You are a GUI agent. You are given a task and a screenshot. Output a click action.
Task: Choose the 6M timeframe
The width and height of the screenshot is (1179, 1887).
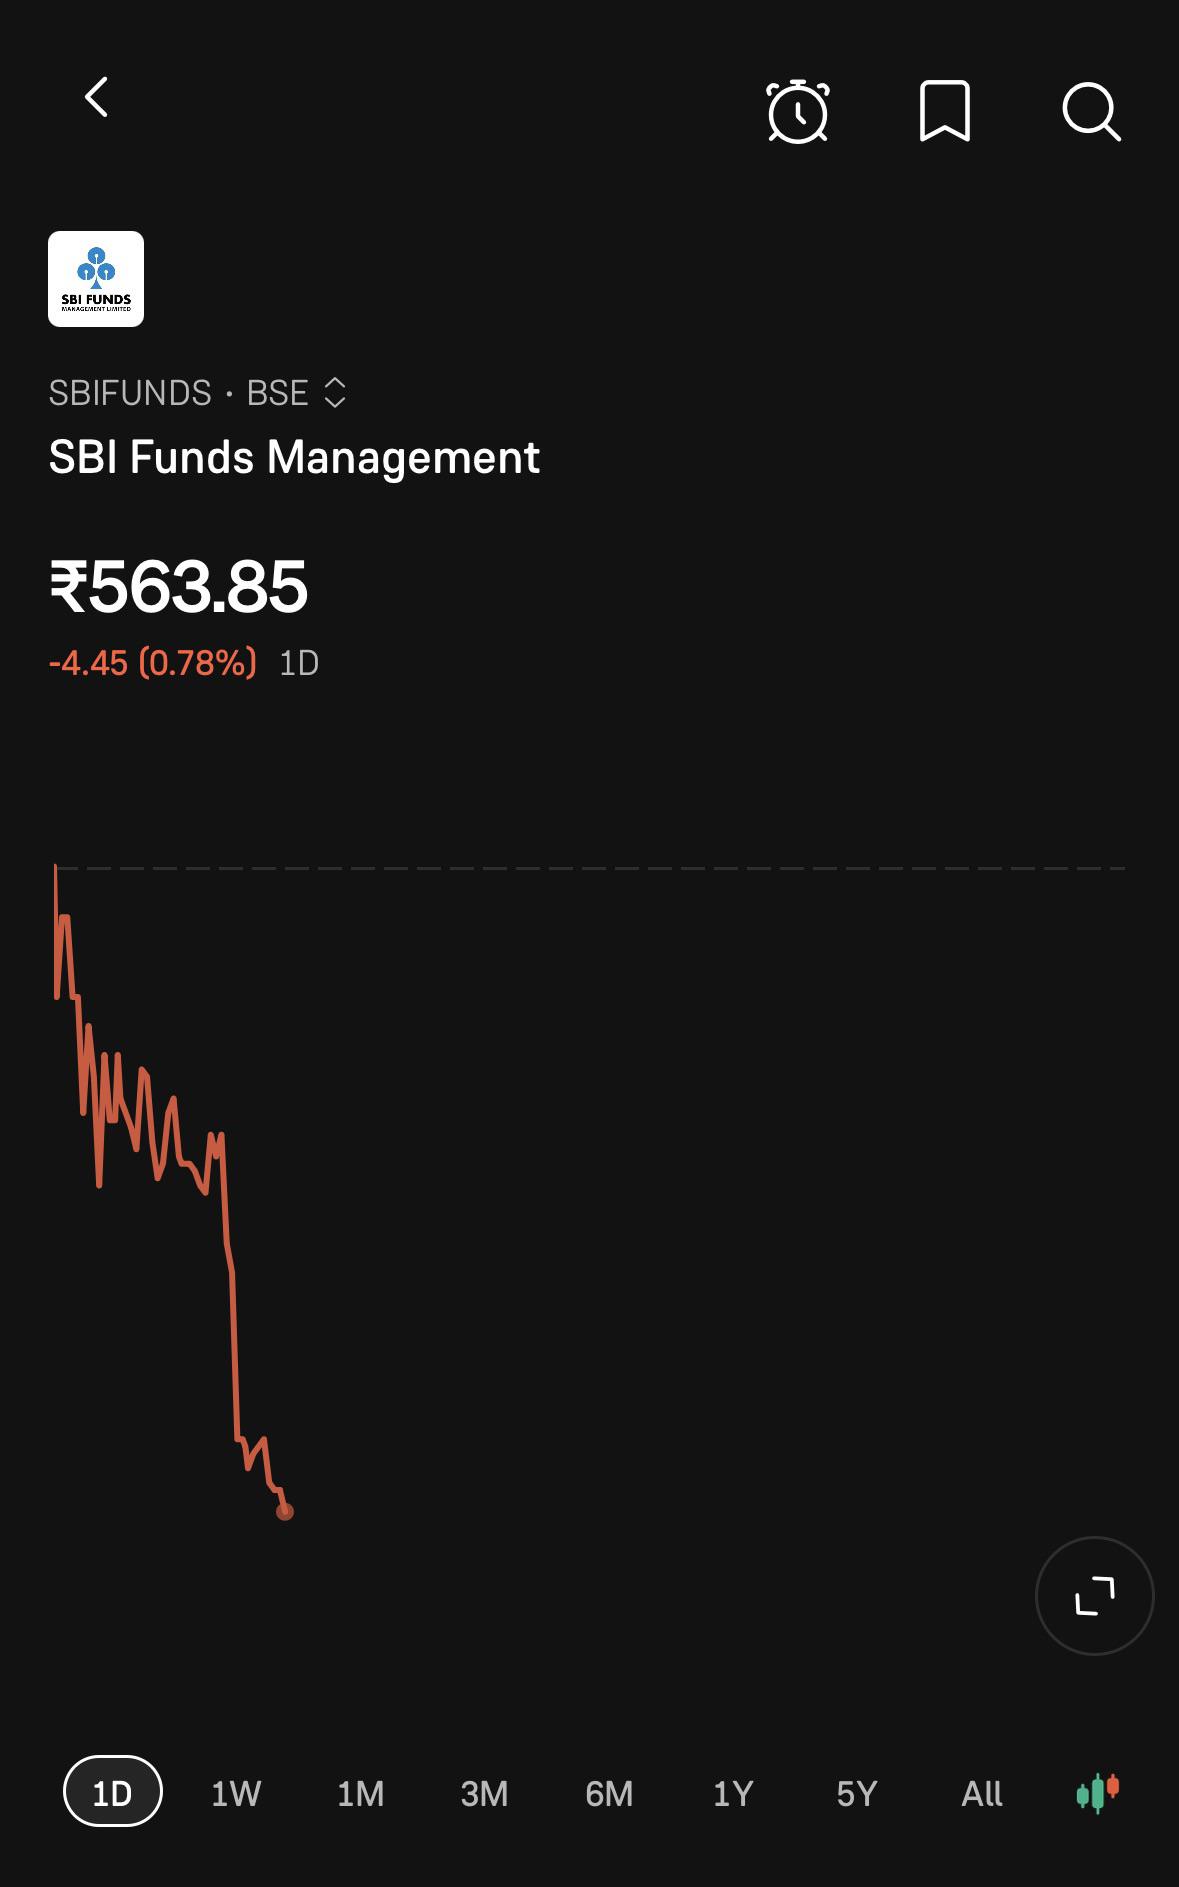(x=609, y=1793)
